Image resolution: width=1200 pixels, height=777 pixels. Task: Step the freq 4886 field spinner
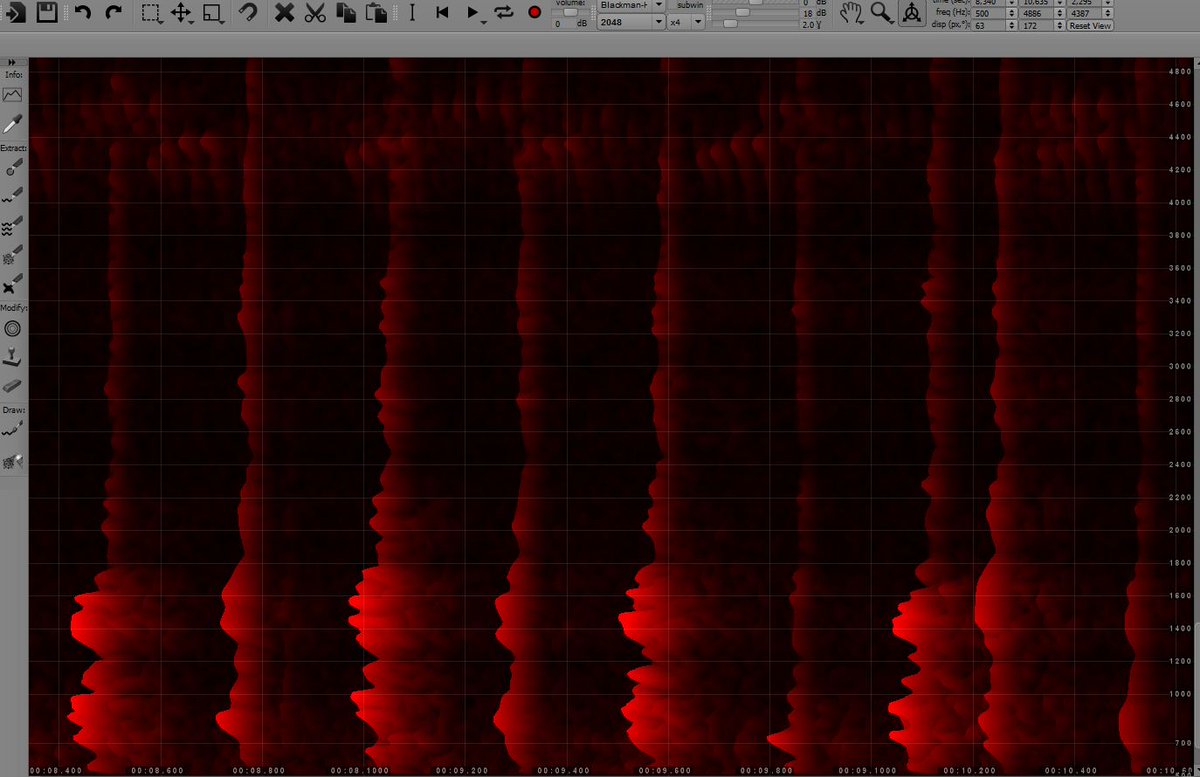click(1062, 14)
